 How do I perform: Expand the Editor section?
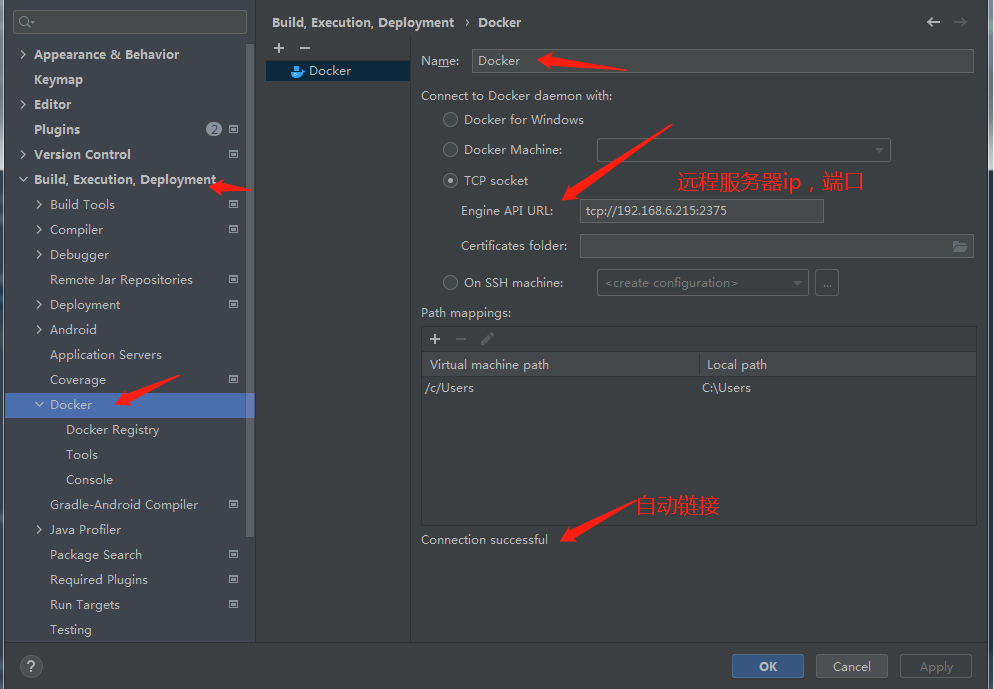[23, 104]
